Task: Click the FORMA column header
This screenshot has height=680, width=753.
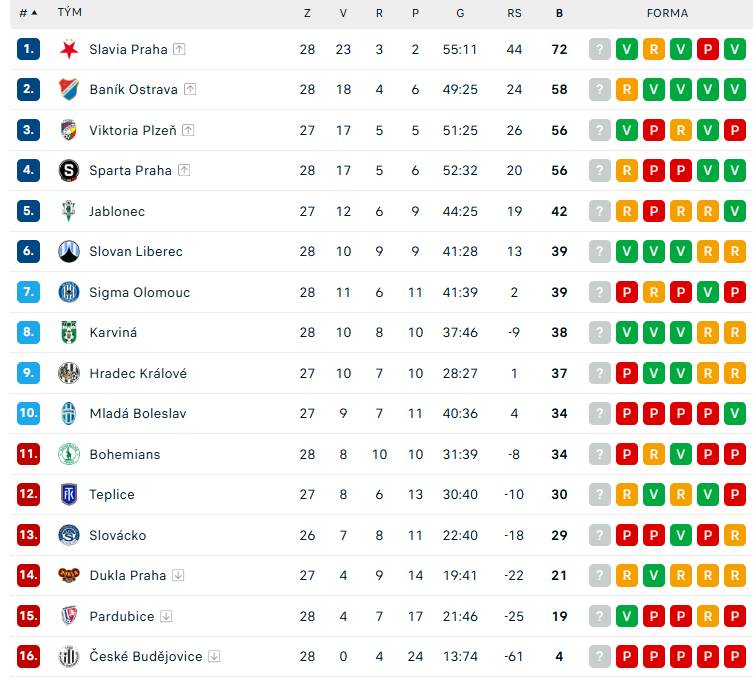Action: [667, 13]
